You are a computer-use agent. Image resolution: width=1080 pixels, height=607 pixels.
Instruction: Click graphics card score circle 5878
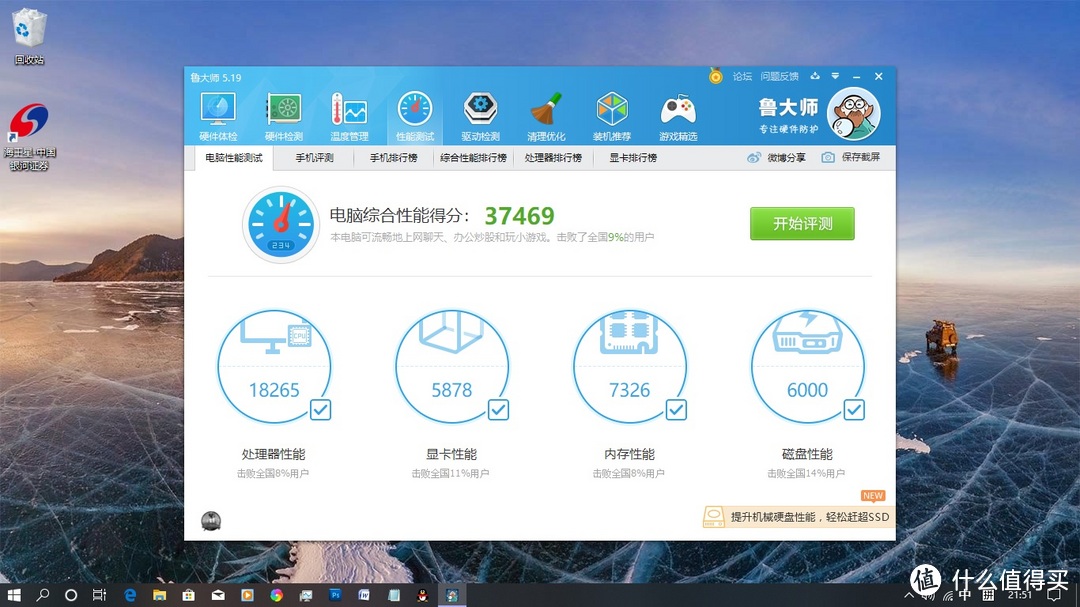[x=452, y=367]
